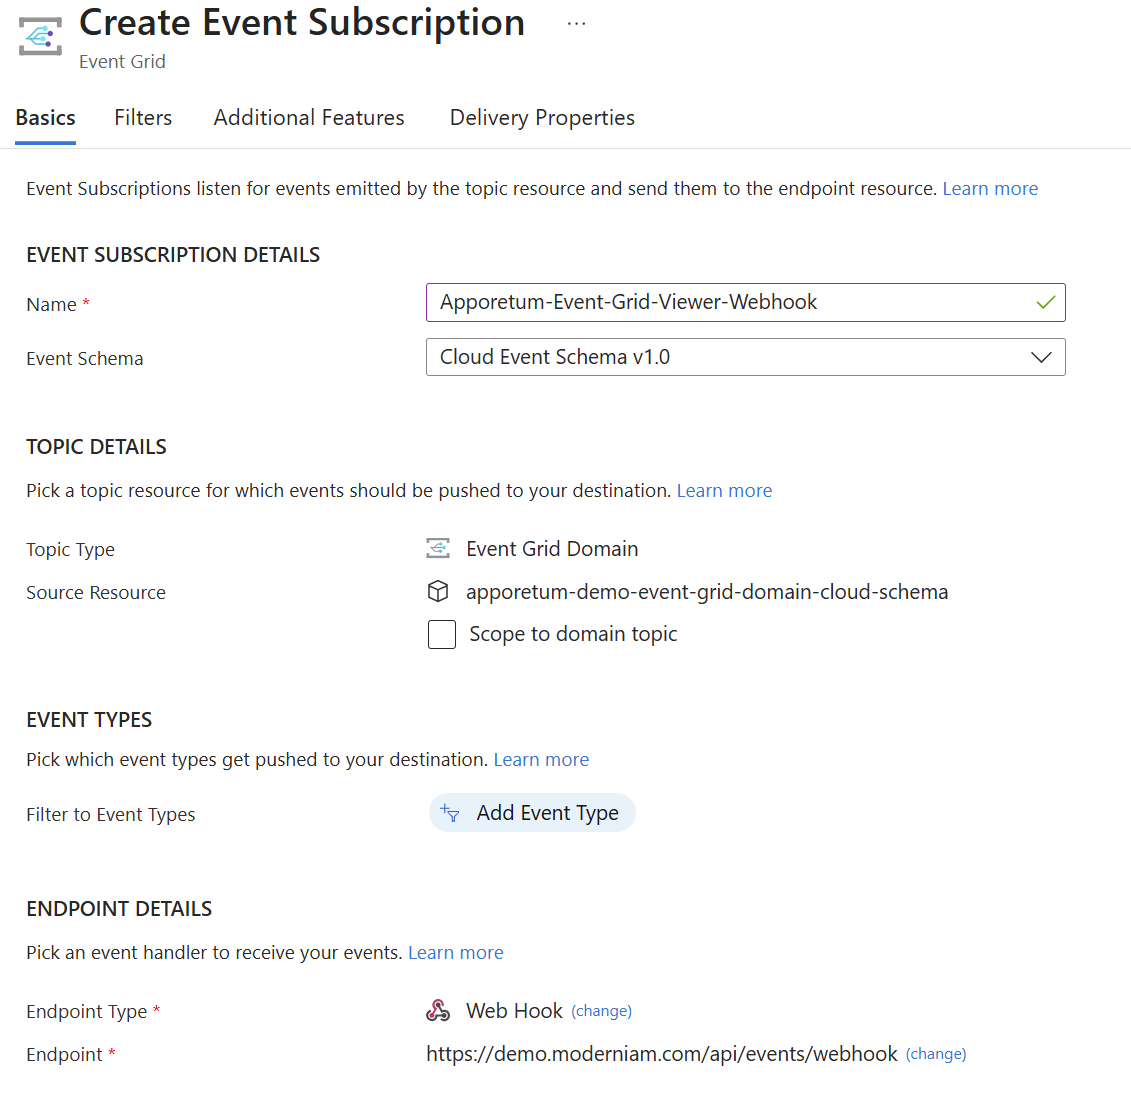The width and height of the screenshot is (1131, 1107).
Task: Click the webhook endpoint URL text
Action: coord(661,1054)
